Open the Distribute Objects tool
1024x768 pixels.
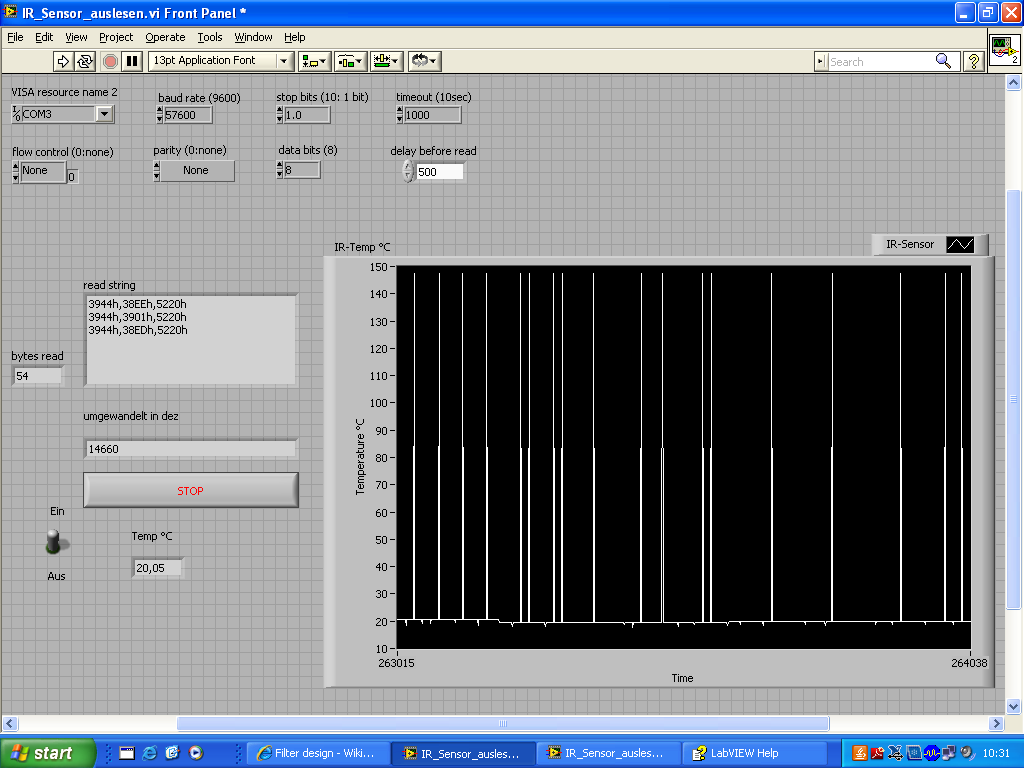click(350, 61)
